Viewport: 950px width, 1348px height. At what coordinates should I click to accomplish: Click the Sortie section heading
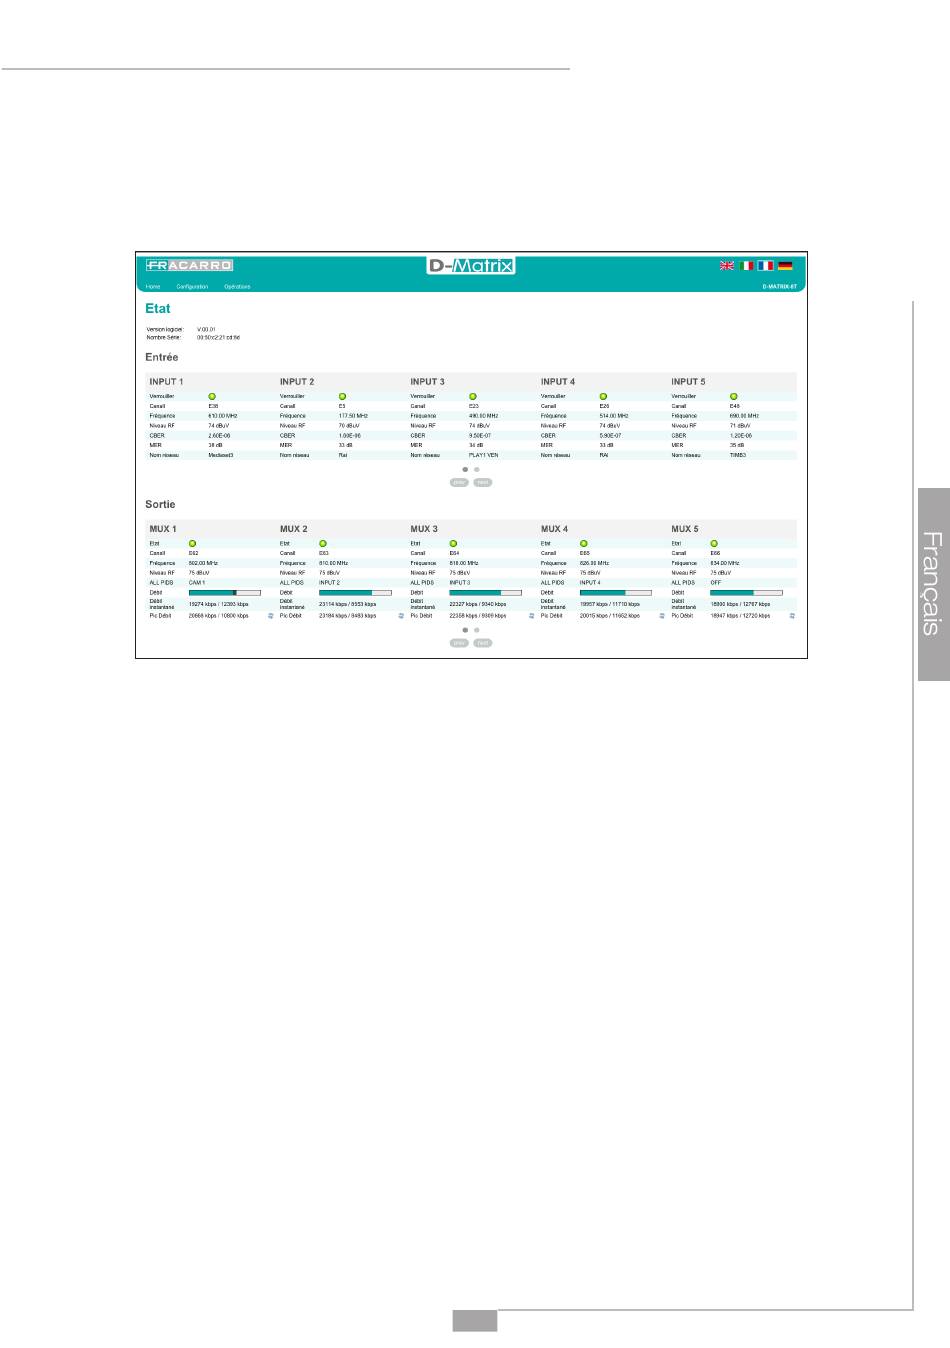click(x=160, y=504)
